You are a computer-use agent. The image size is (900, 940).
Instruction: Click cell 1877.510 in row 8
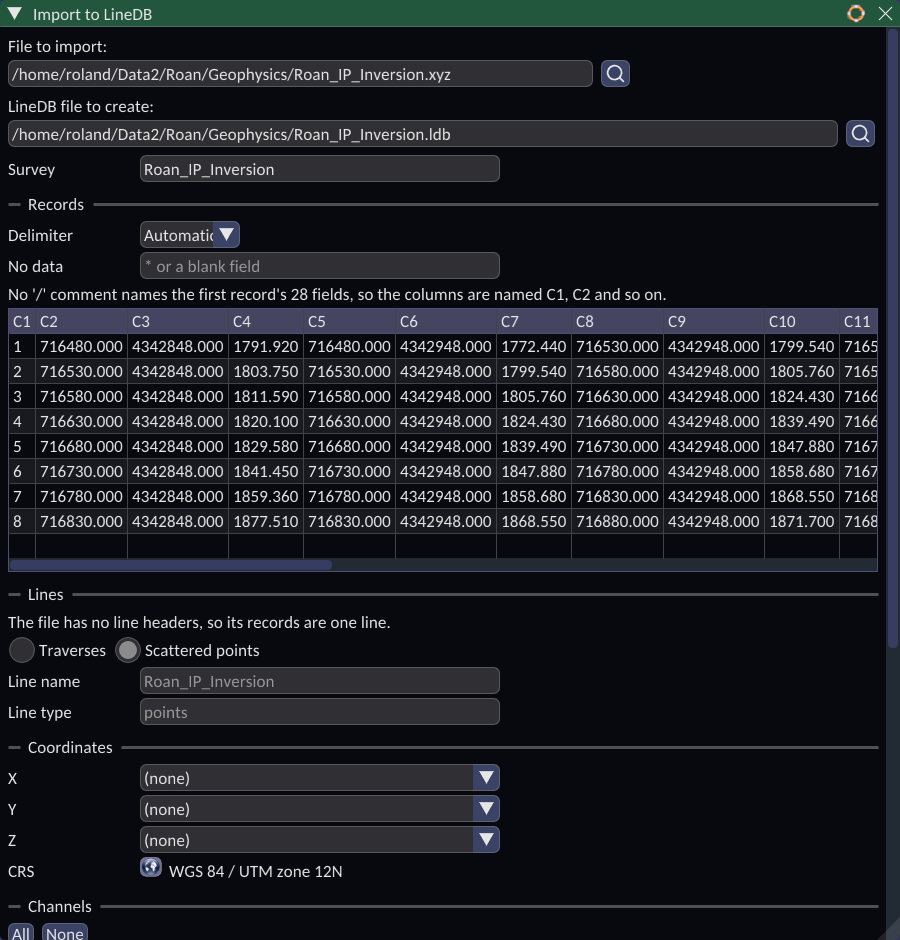tap(266, 522)
